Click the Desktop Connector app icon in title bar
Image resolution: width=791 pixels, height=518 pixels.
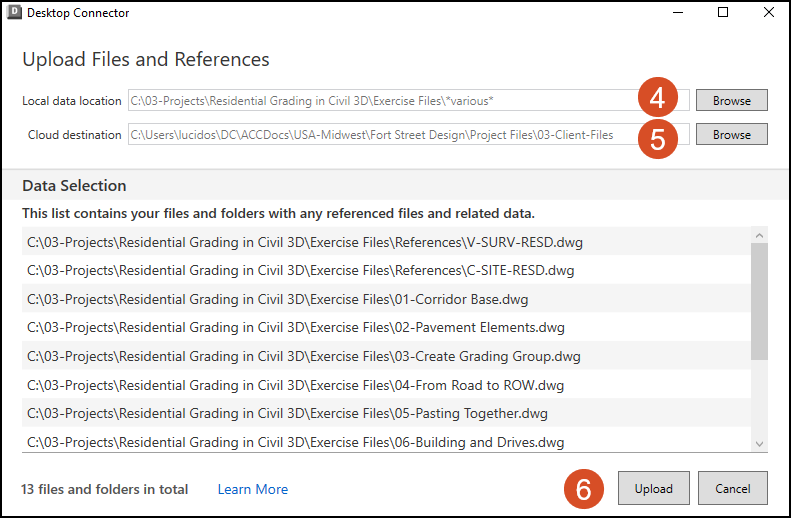tap(14, 13)
